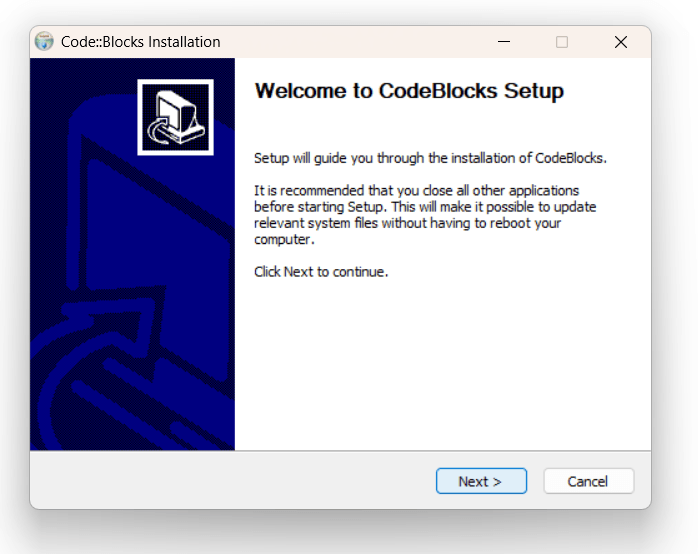Viewport: 698px width, 554px height.
Task: Click the "Setup will guide you" sentence
Action: 430,158
